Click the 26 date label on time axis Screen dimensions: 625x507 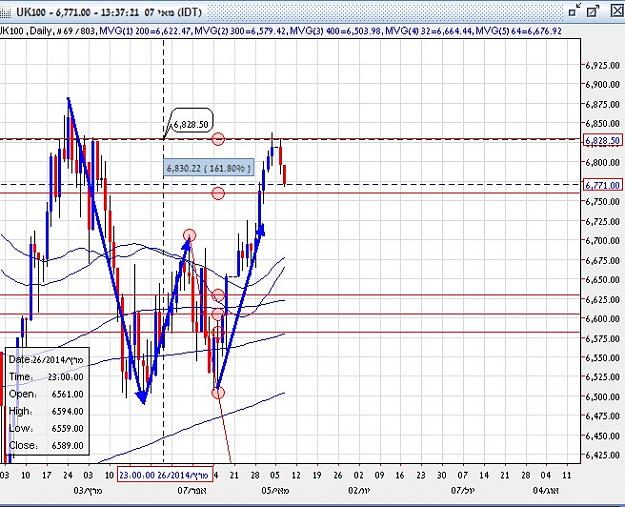[x=338, y=475]
